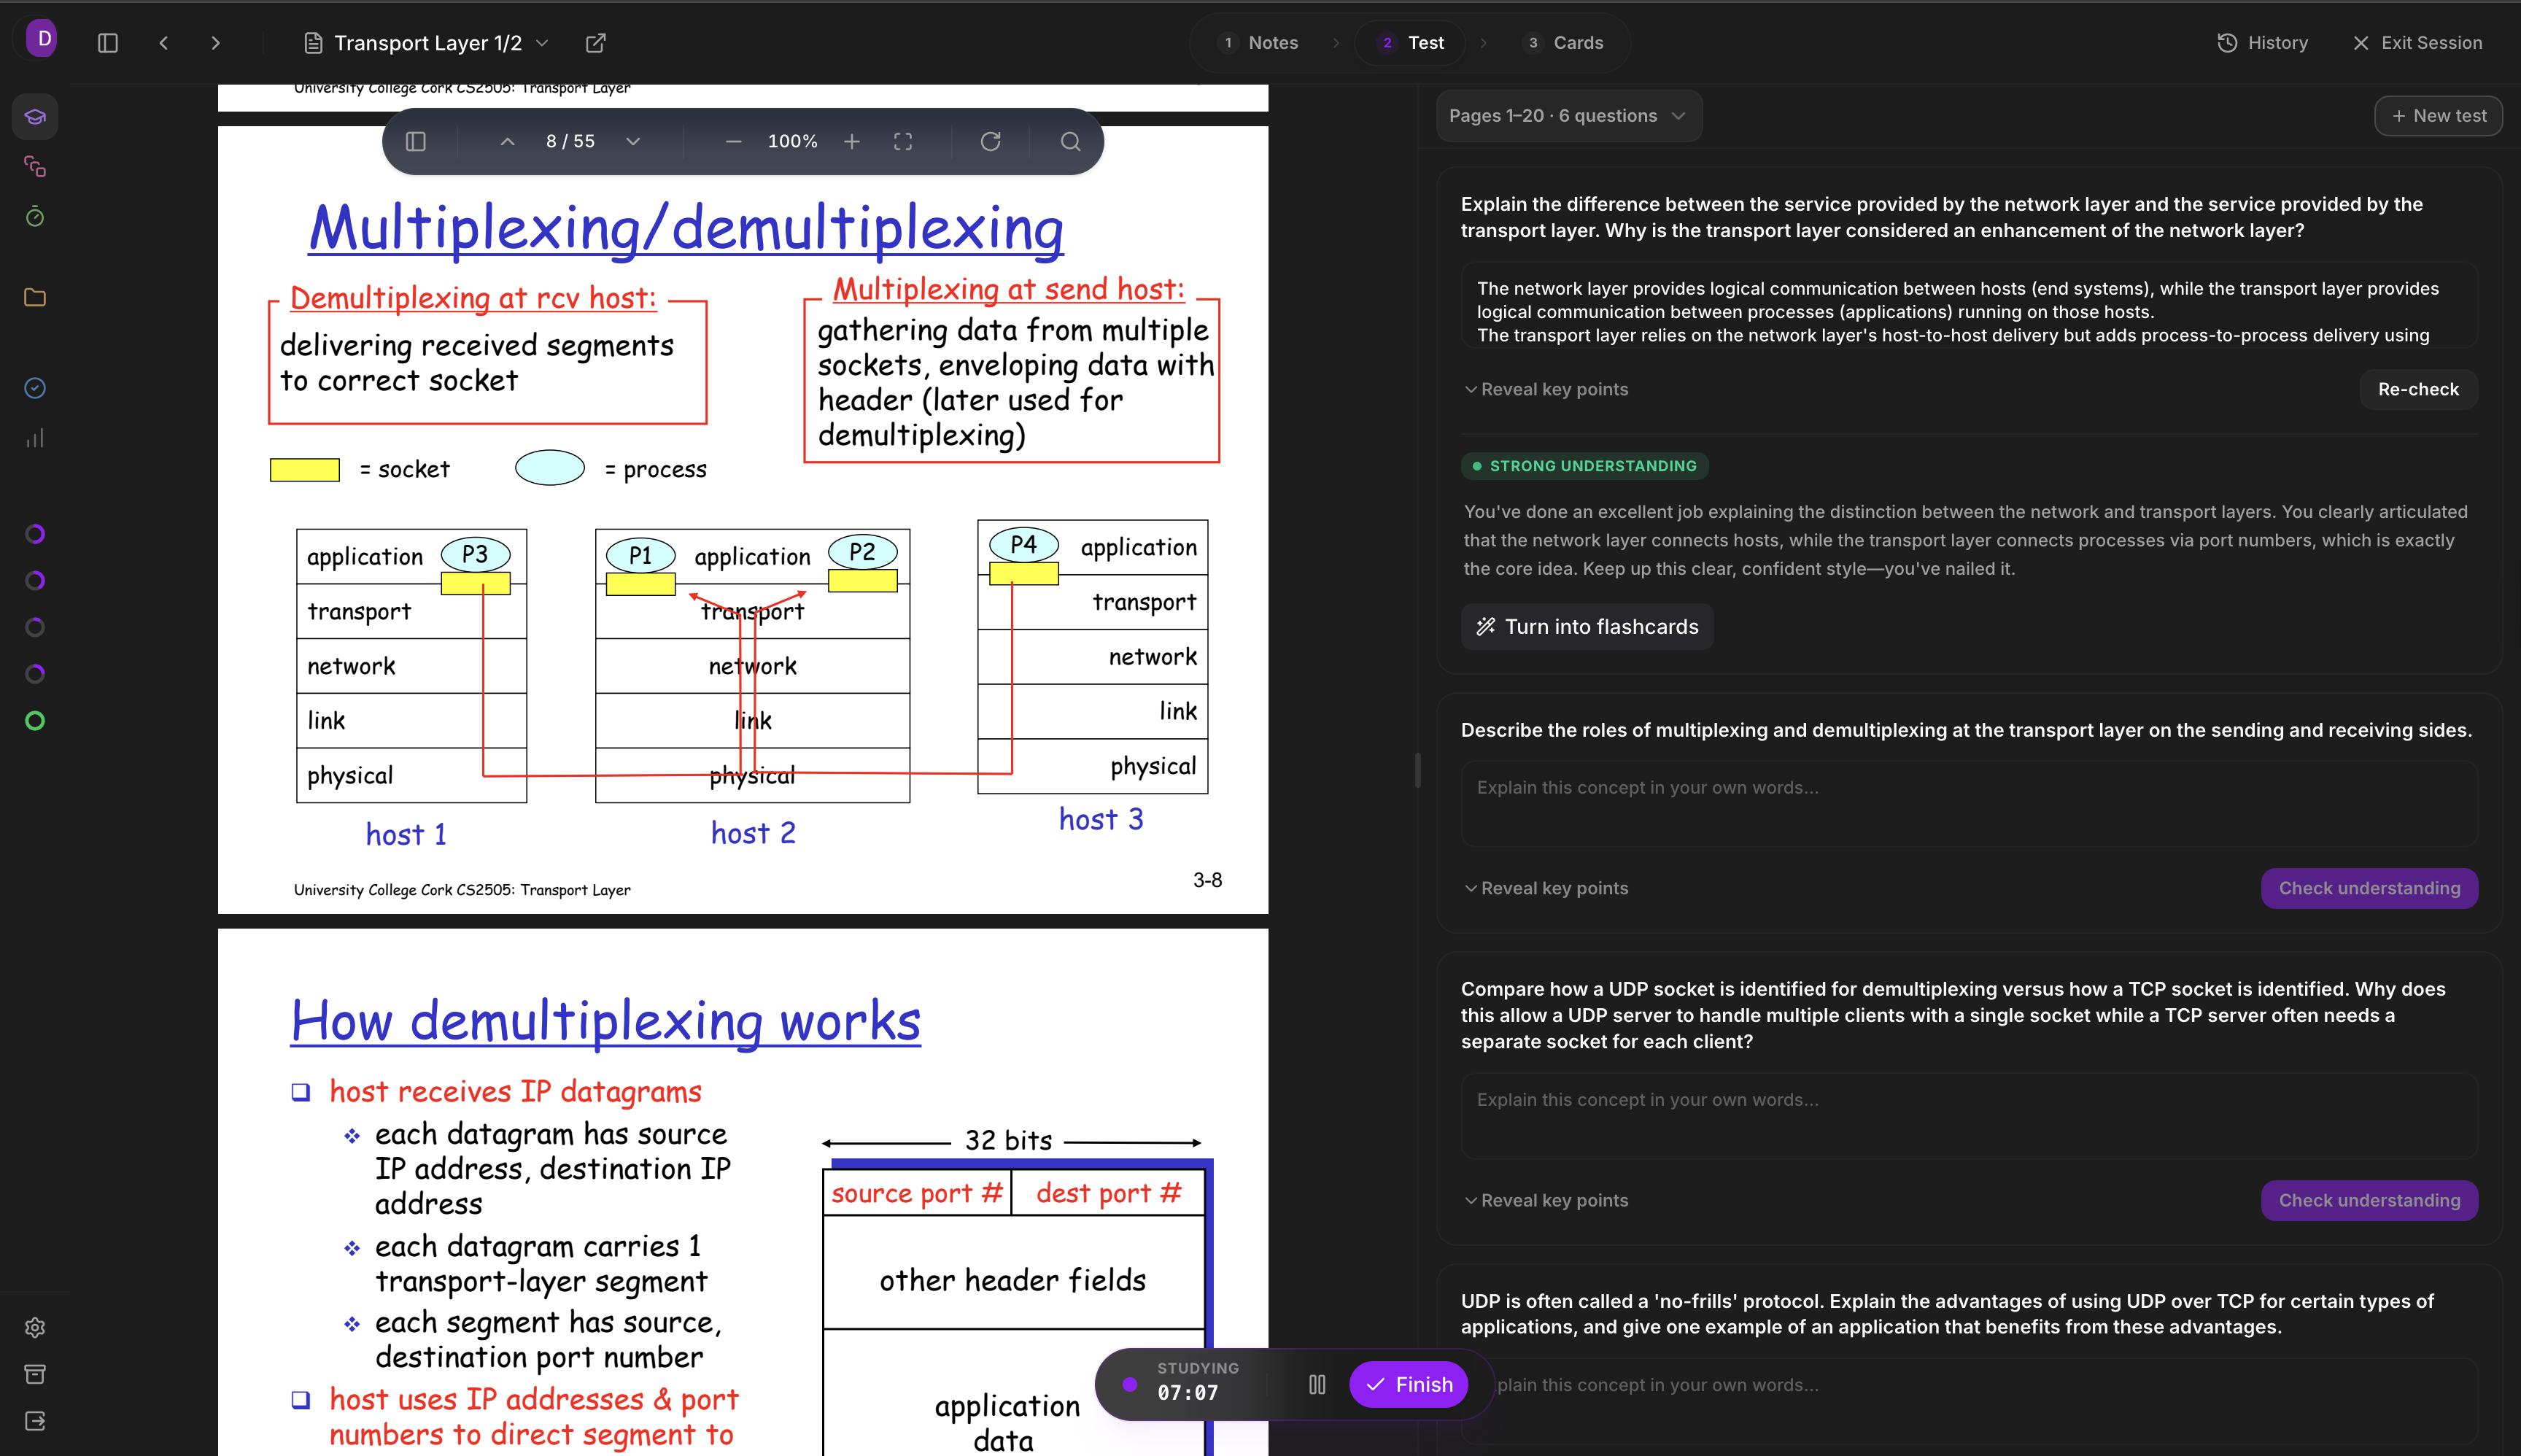The width and height of the screenshot is (2521, 1456).
Task: Click the Multiplexing/demultiplexing slide title
Action: click(686, 228)
